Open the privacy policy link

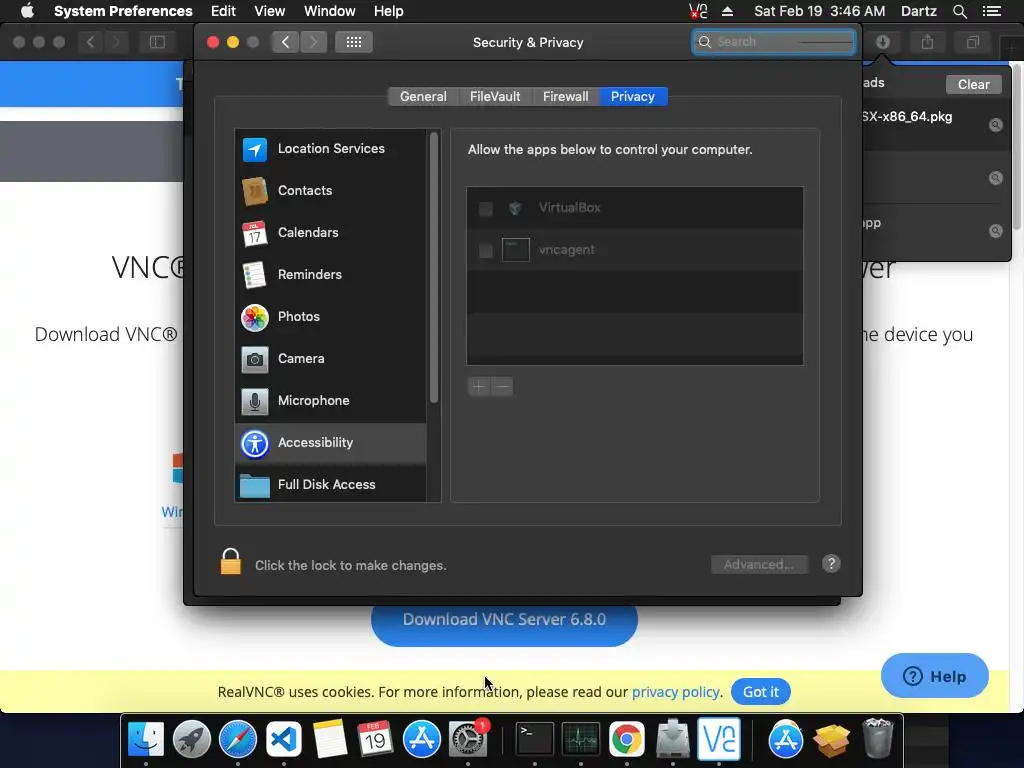pos(676,692)
